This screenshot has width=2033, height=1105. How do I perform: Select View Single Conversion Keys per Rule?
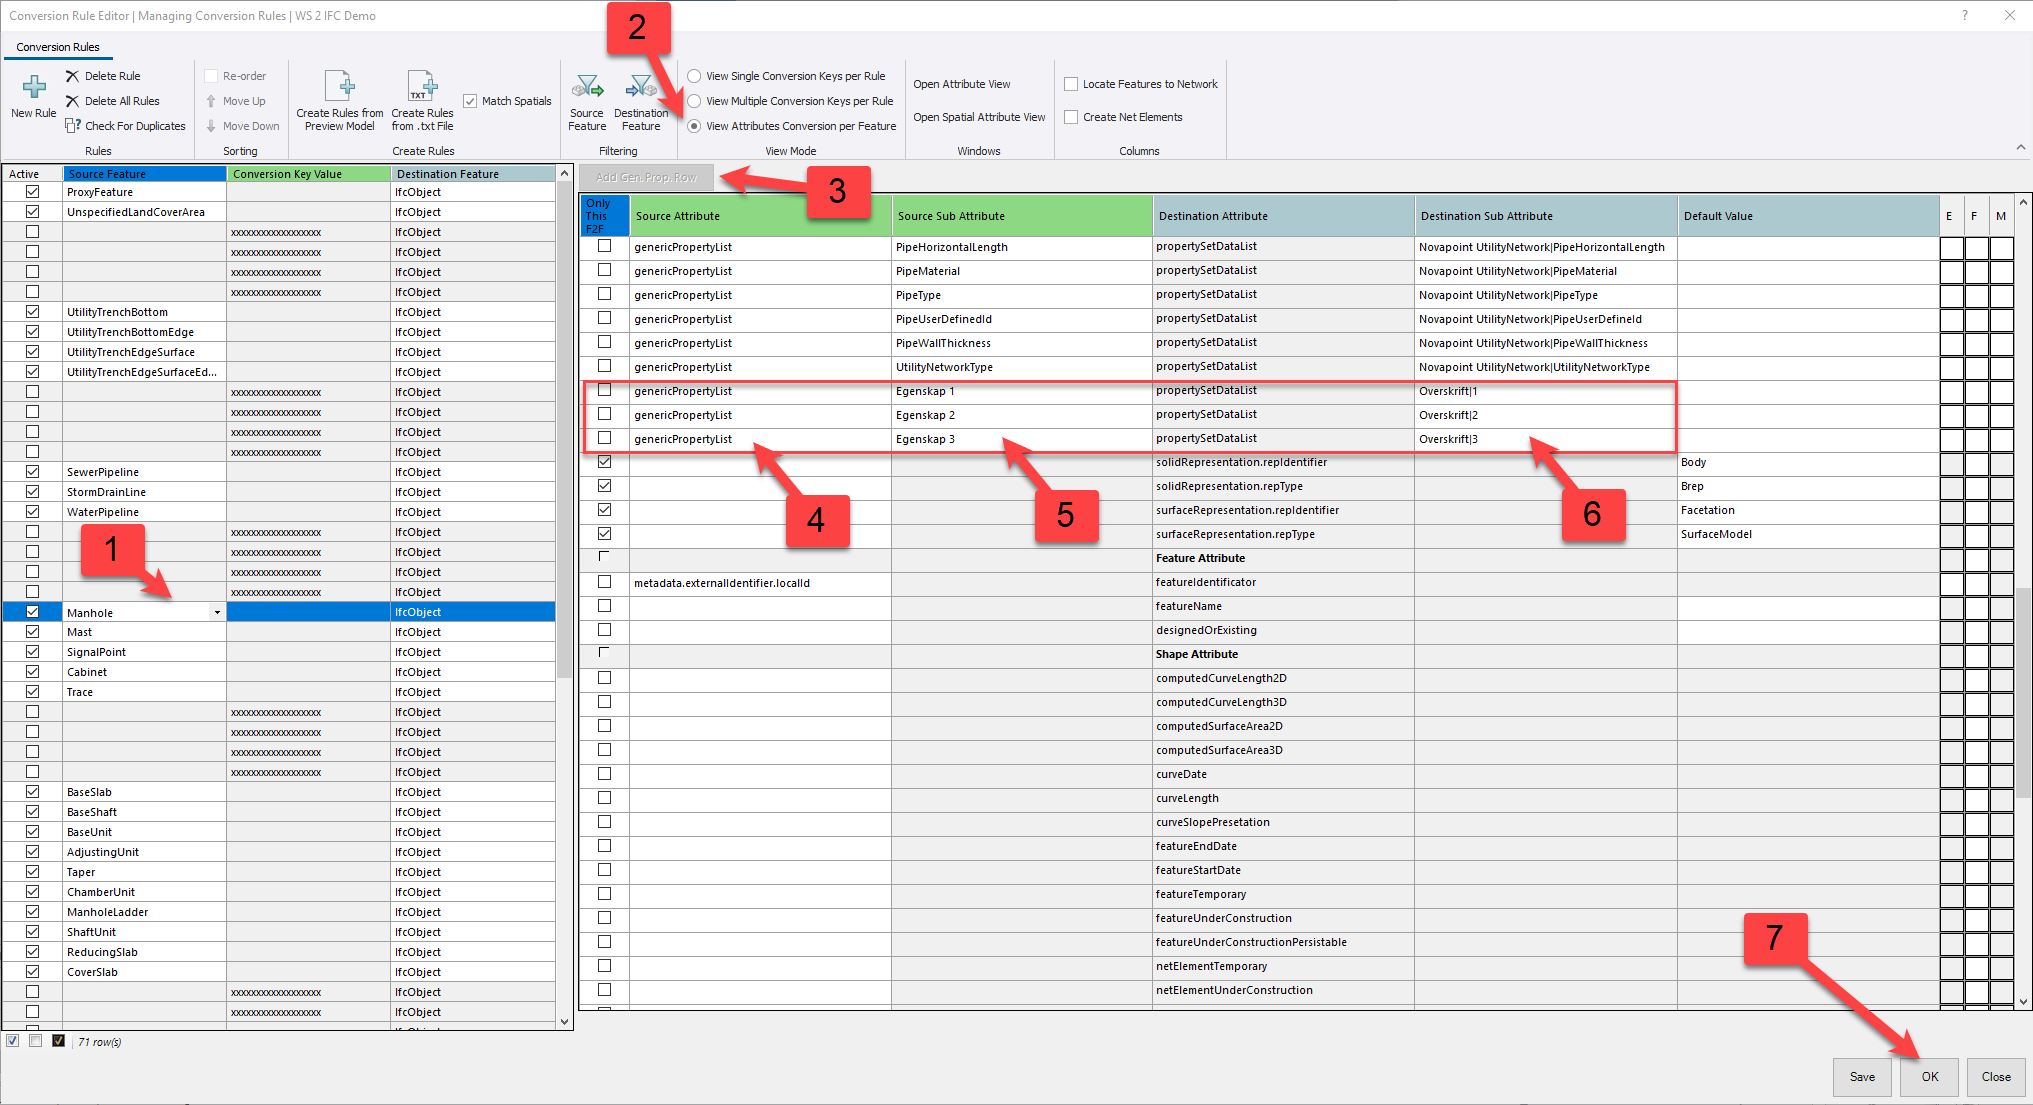694,76
